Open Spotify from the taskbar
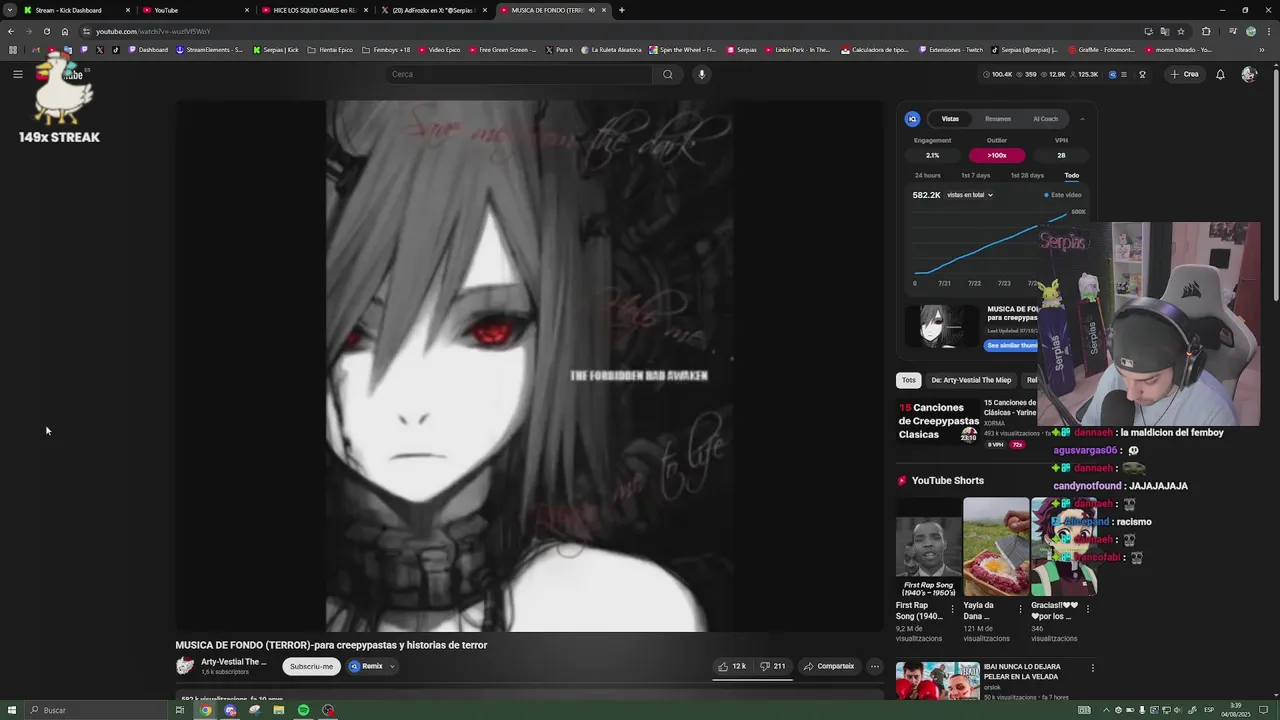This screenshot has height=720, width=1280. 303,710
